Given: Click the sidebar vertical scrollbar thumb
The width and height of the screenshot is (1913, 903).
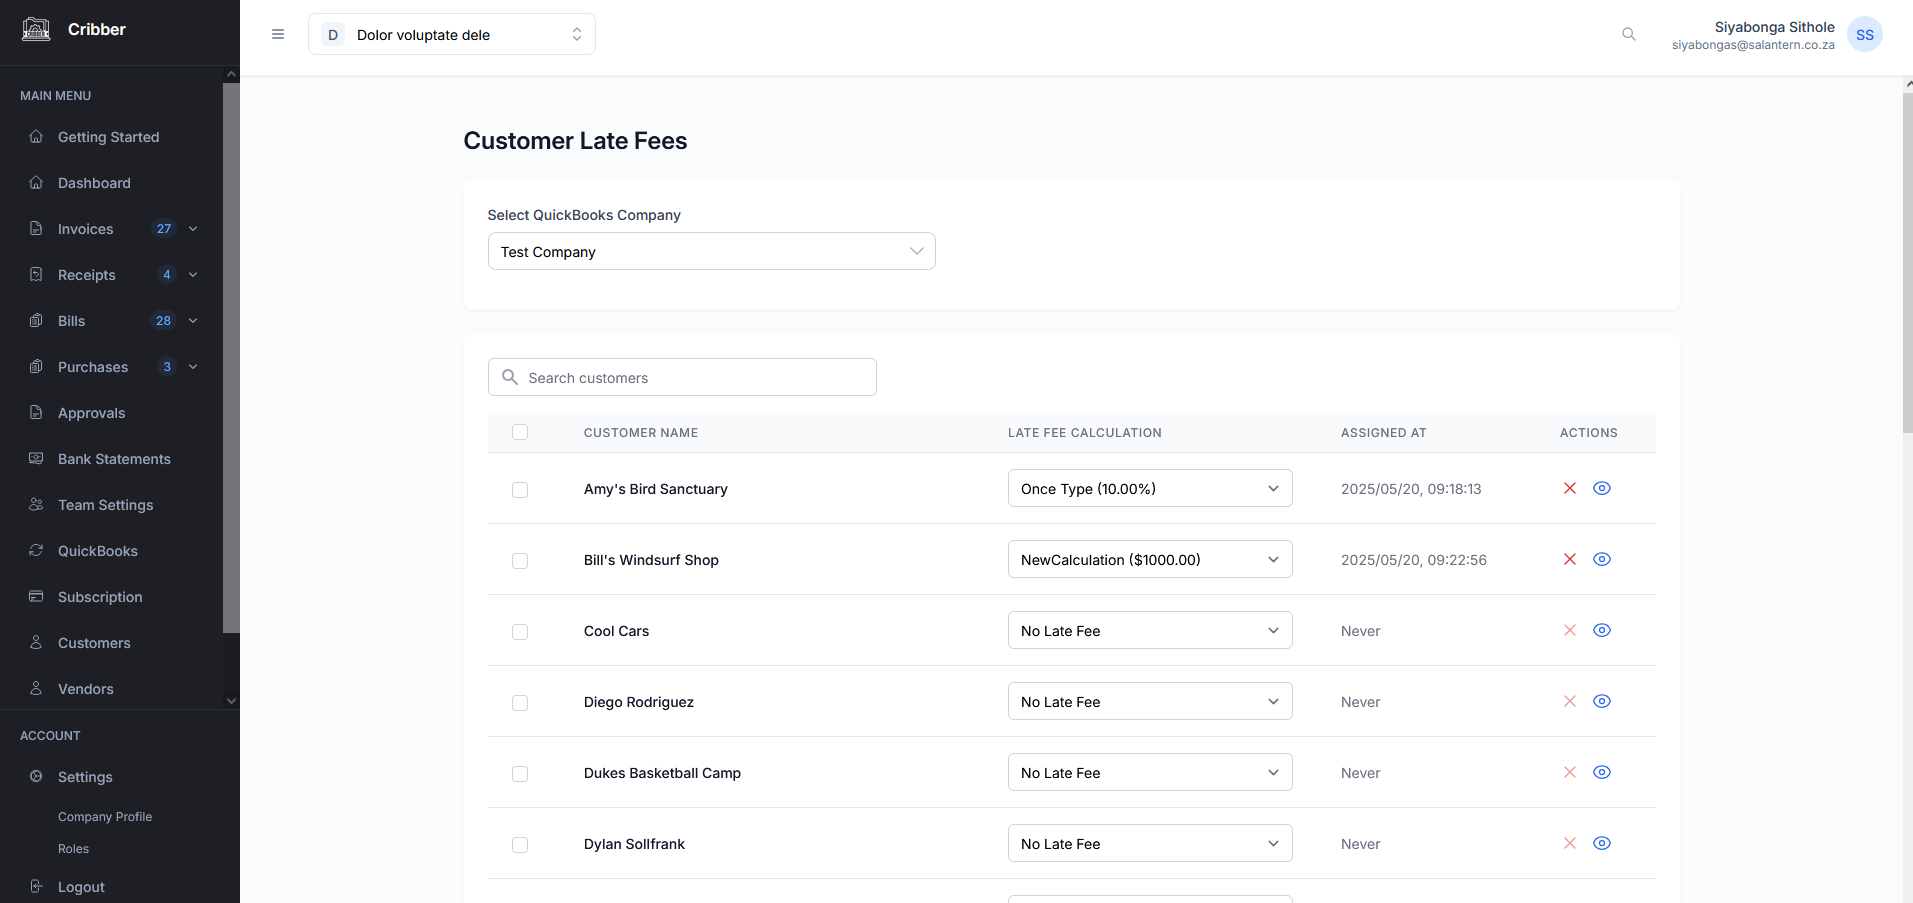Looking at the screenshot, I should (x=231, y=358).
